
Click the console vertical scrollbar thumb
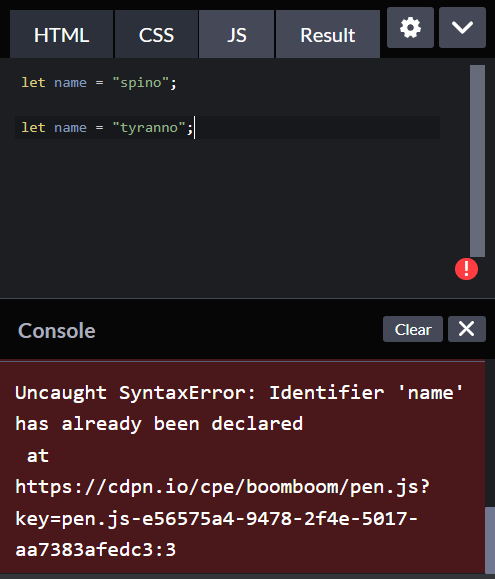coord(490,540)
